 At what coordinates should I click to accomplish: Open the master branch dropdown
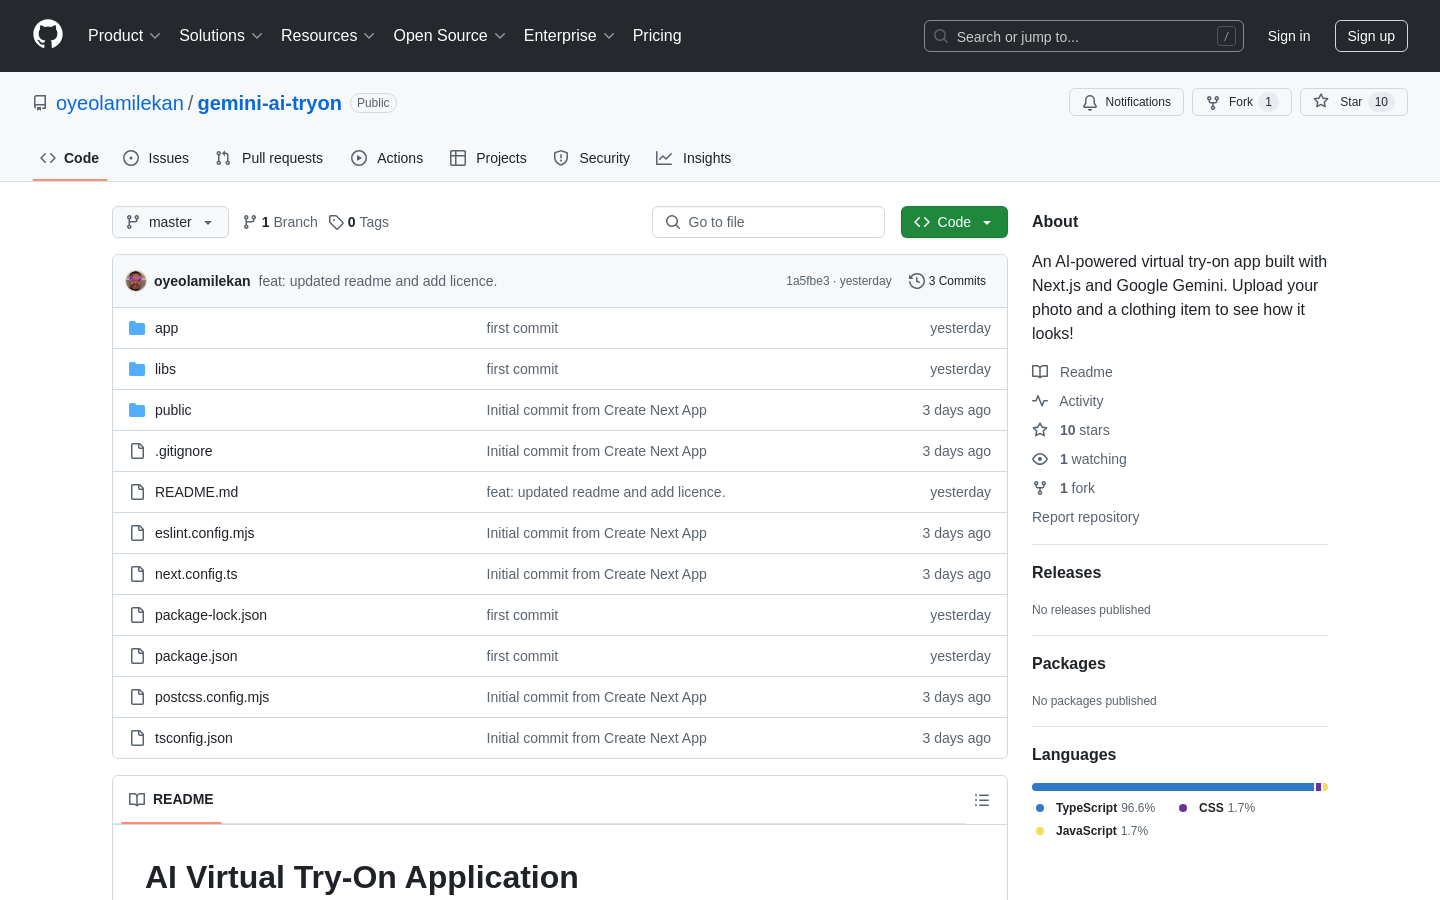pyautogui.click(x=170, y=222)
